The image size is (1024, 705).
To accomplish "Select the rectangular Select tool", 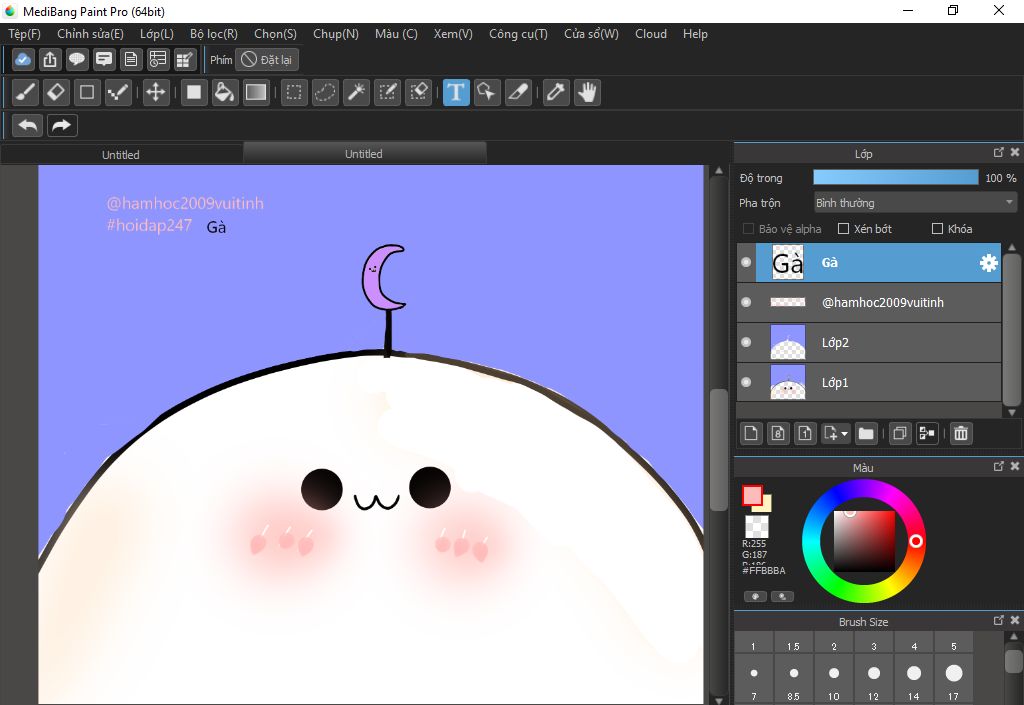I will click(294, 92).
